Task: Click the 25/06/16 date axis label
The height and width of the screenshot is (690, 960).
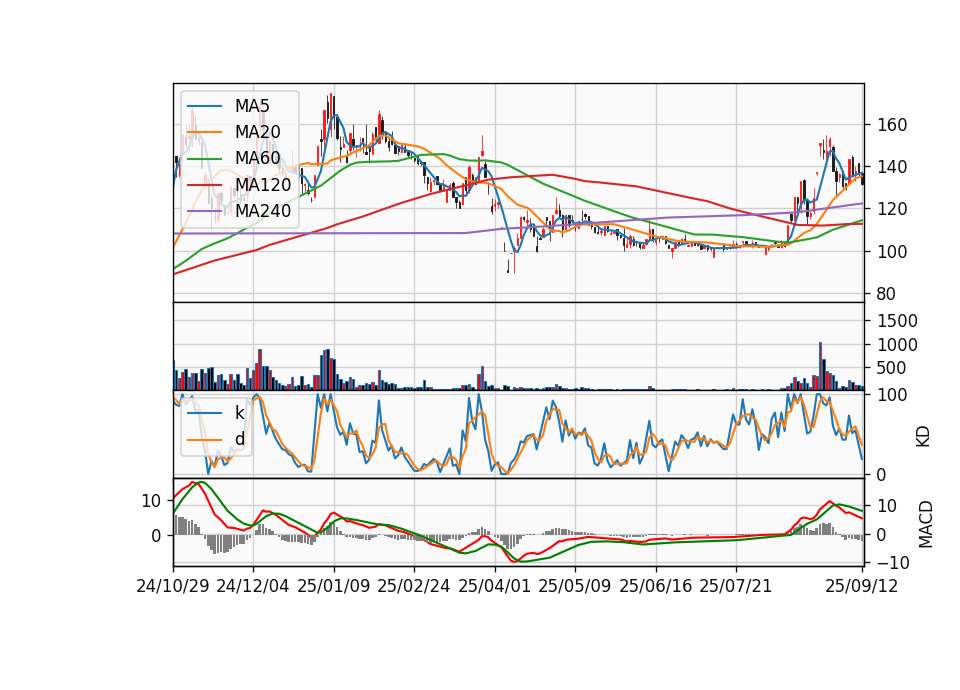Action: click(x=656, y=586)
